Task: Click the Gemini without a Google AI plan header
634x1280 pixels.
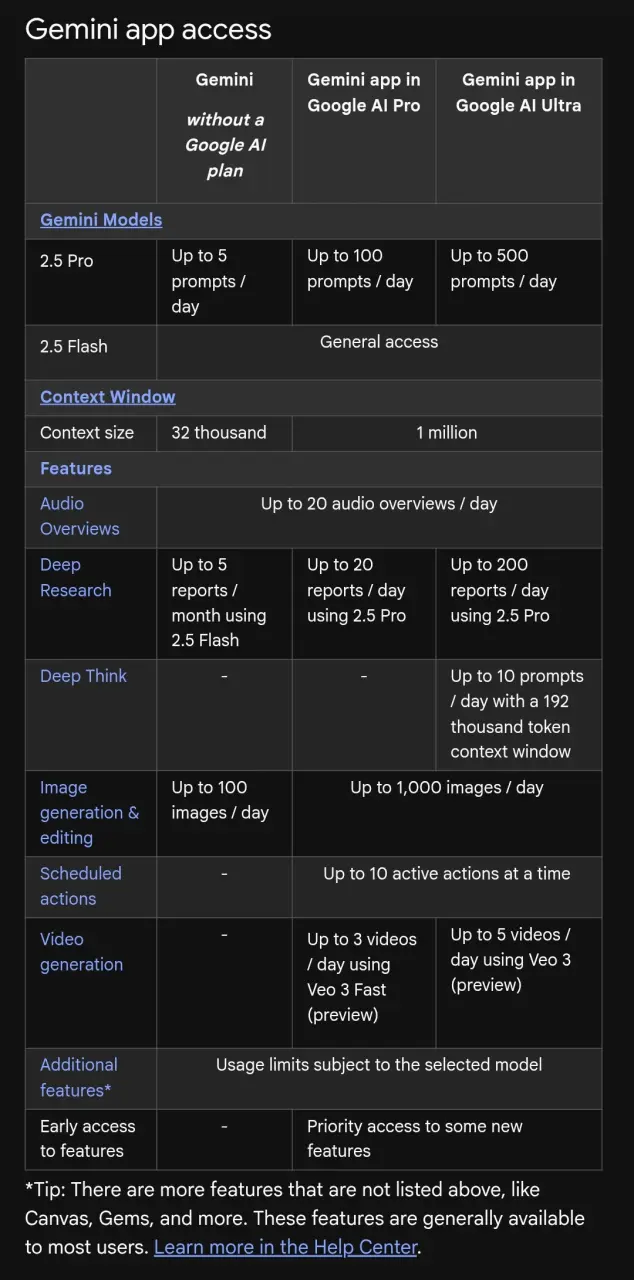Action: pos(224,125)
